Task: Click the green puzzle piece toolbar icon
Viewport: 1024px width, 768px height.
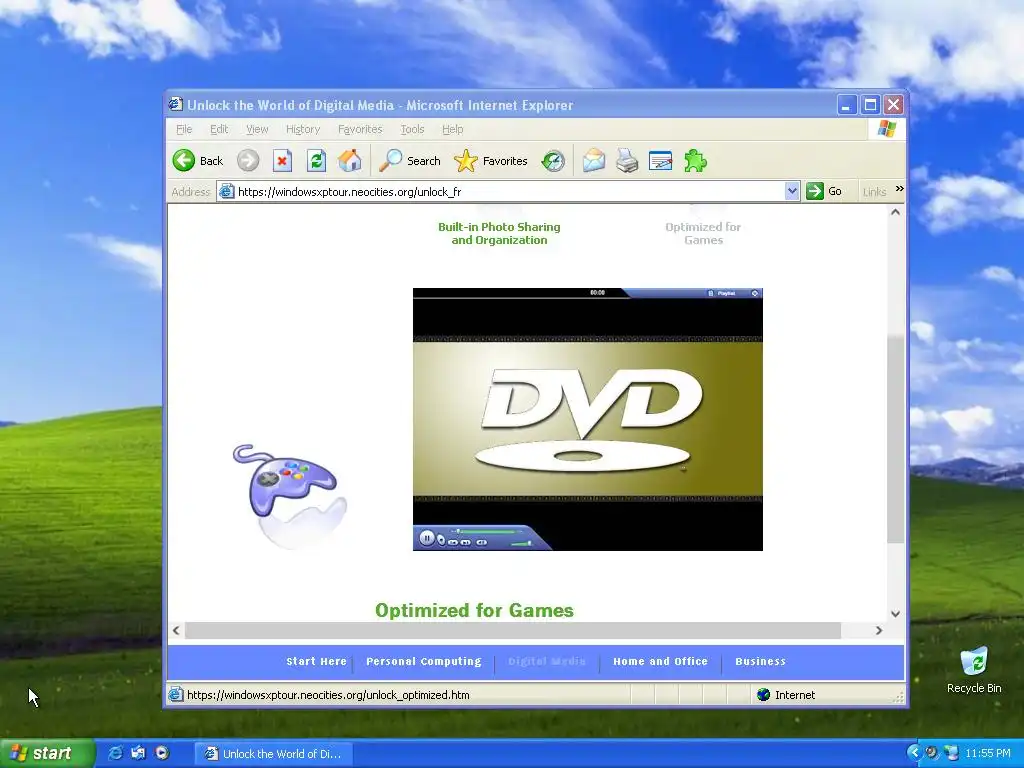Action: (x=695, y=161)
